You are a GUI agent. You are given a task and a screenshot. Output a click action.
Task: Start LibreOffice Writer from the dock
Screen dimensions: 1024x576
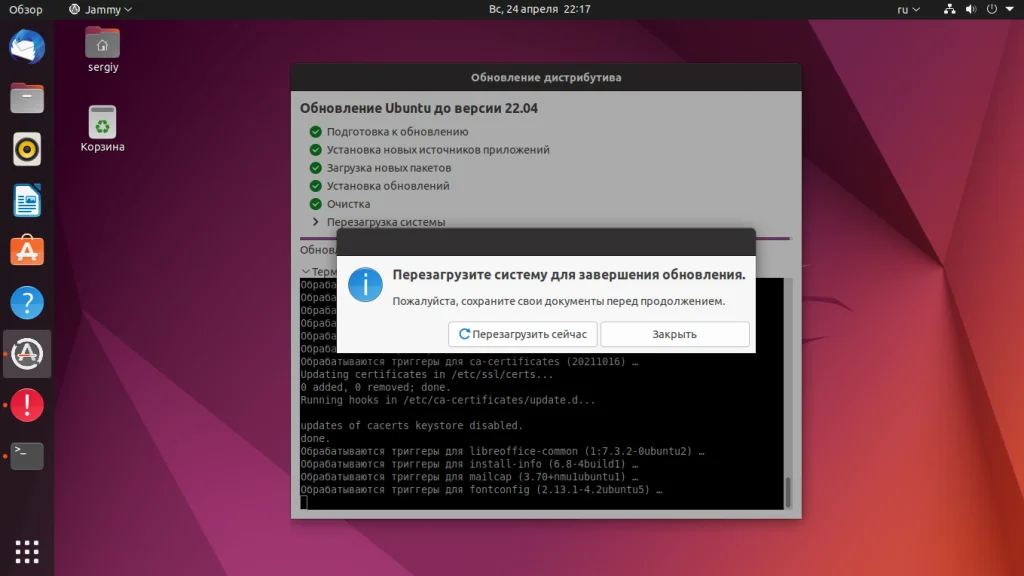pyautogui.click(x=26, y=200)
